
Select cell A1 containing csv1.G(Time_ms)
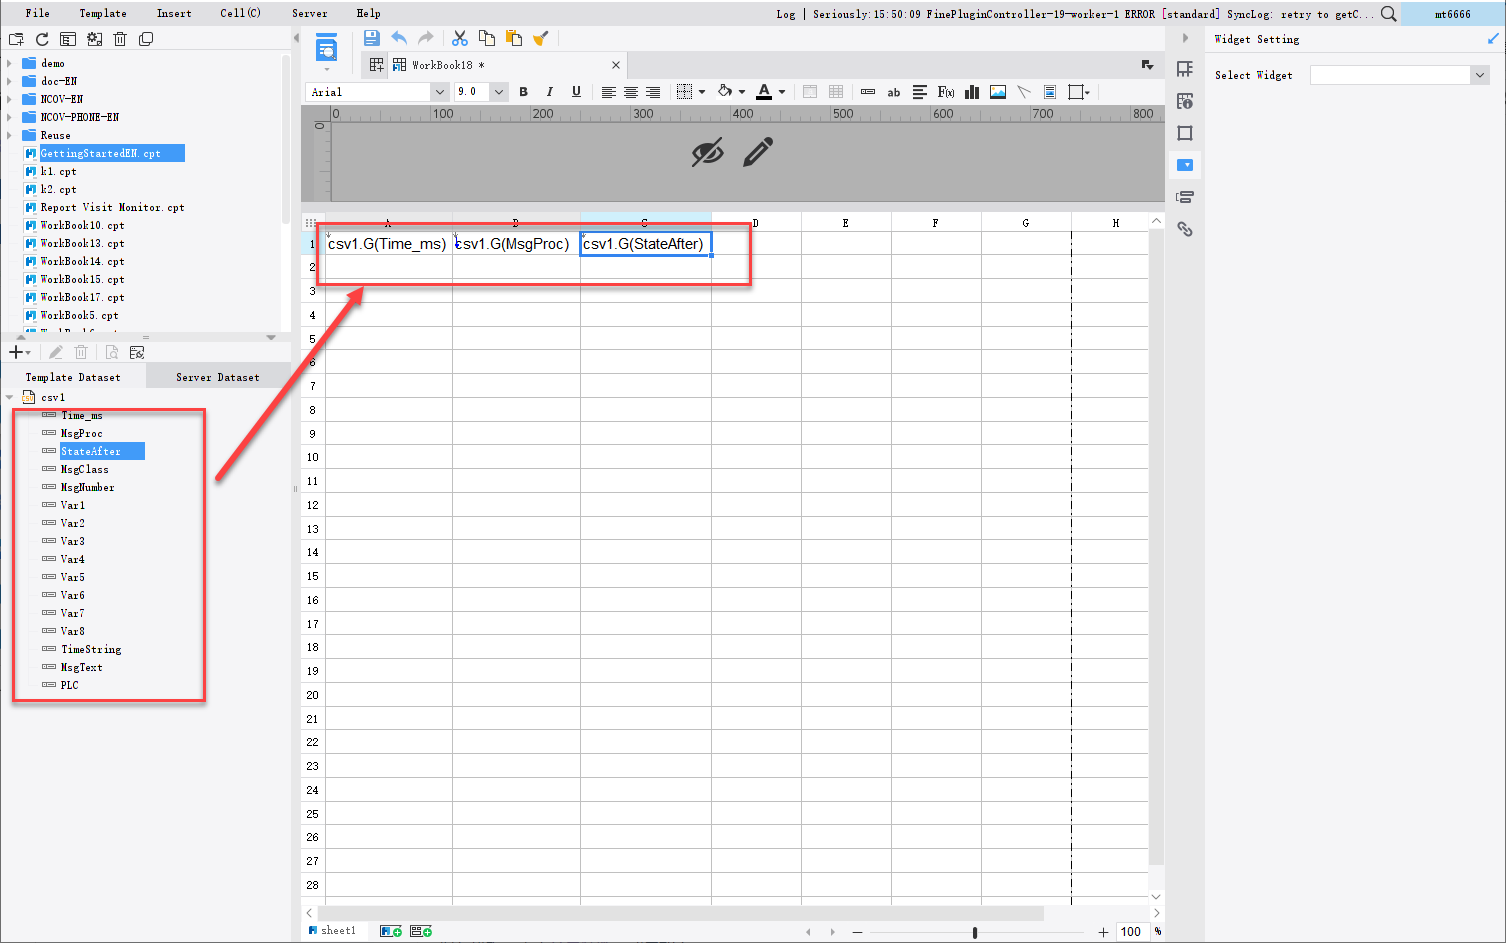click(x=388, y=244)
